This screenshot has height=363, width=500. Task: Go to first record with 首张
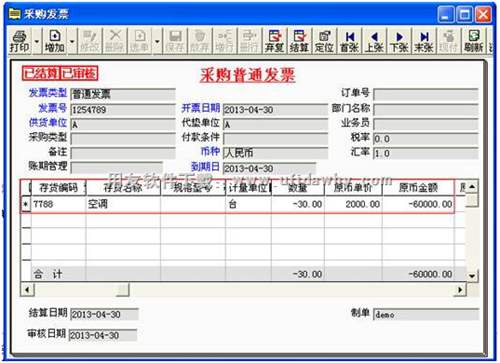click(349, 41)
